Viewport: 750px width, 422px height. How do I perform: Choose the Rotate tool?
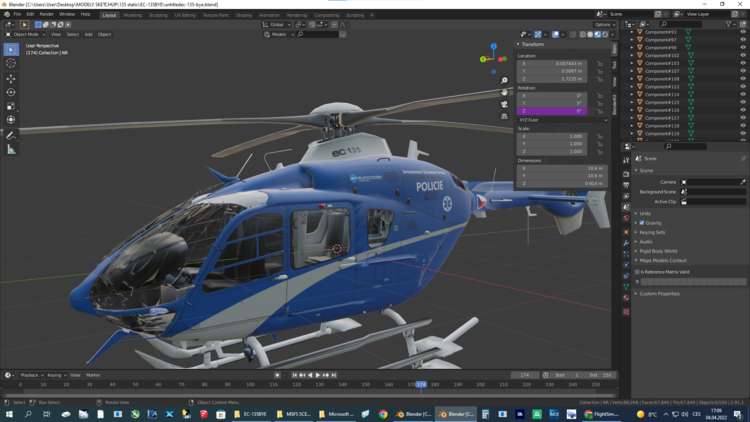point(11,92)
